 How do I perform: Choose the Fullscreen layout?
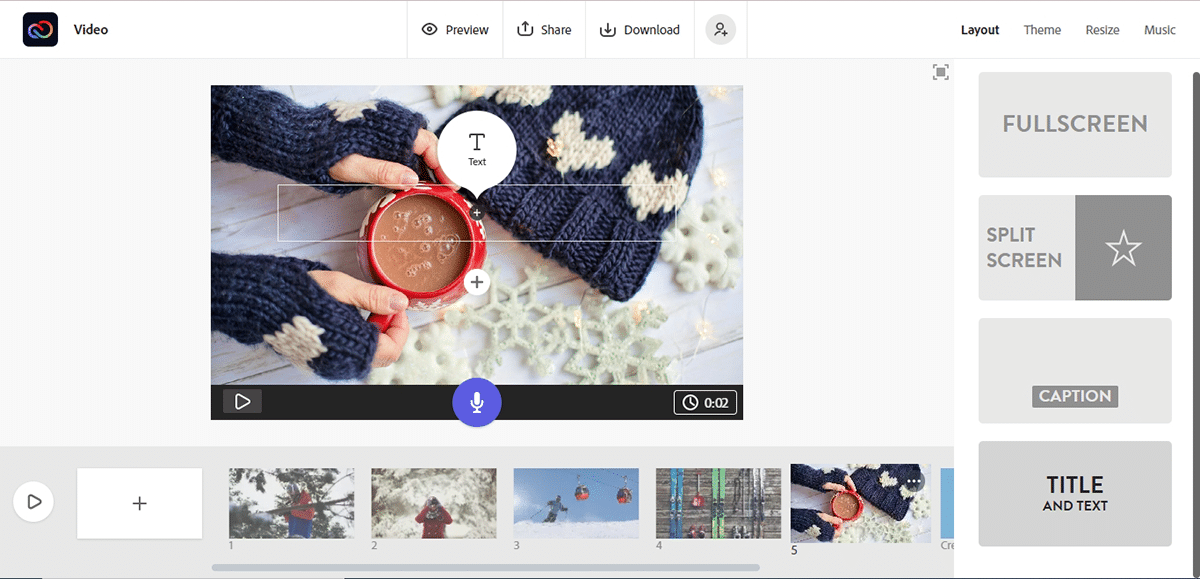pos(1075,125)
